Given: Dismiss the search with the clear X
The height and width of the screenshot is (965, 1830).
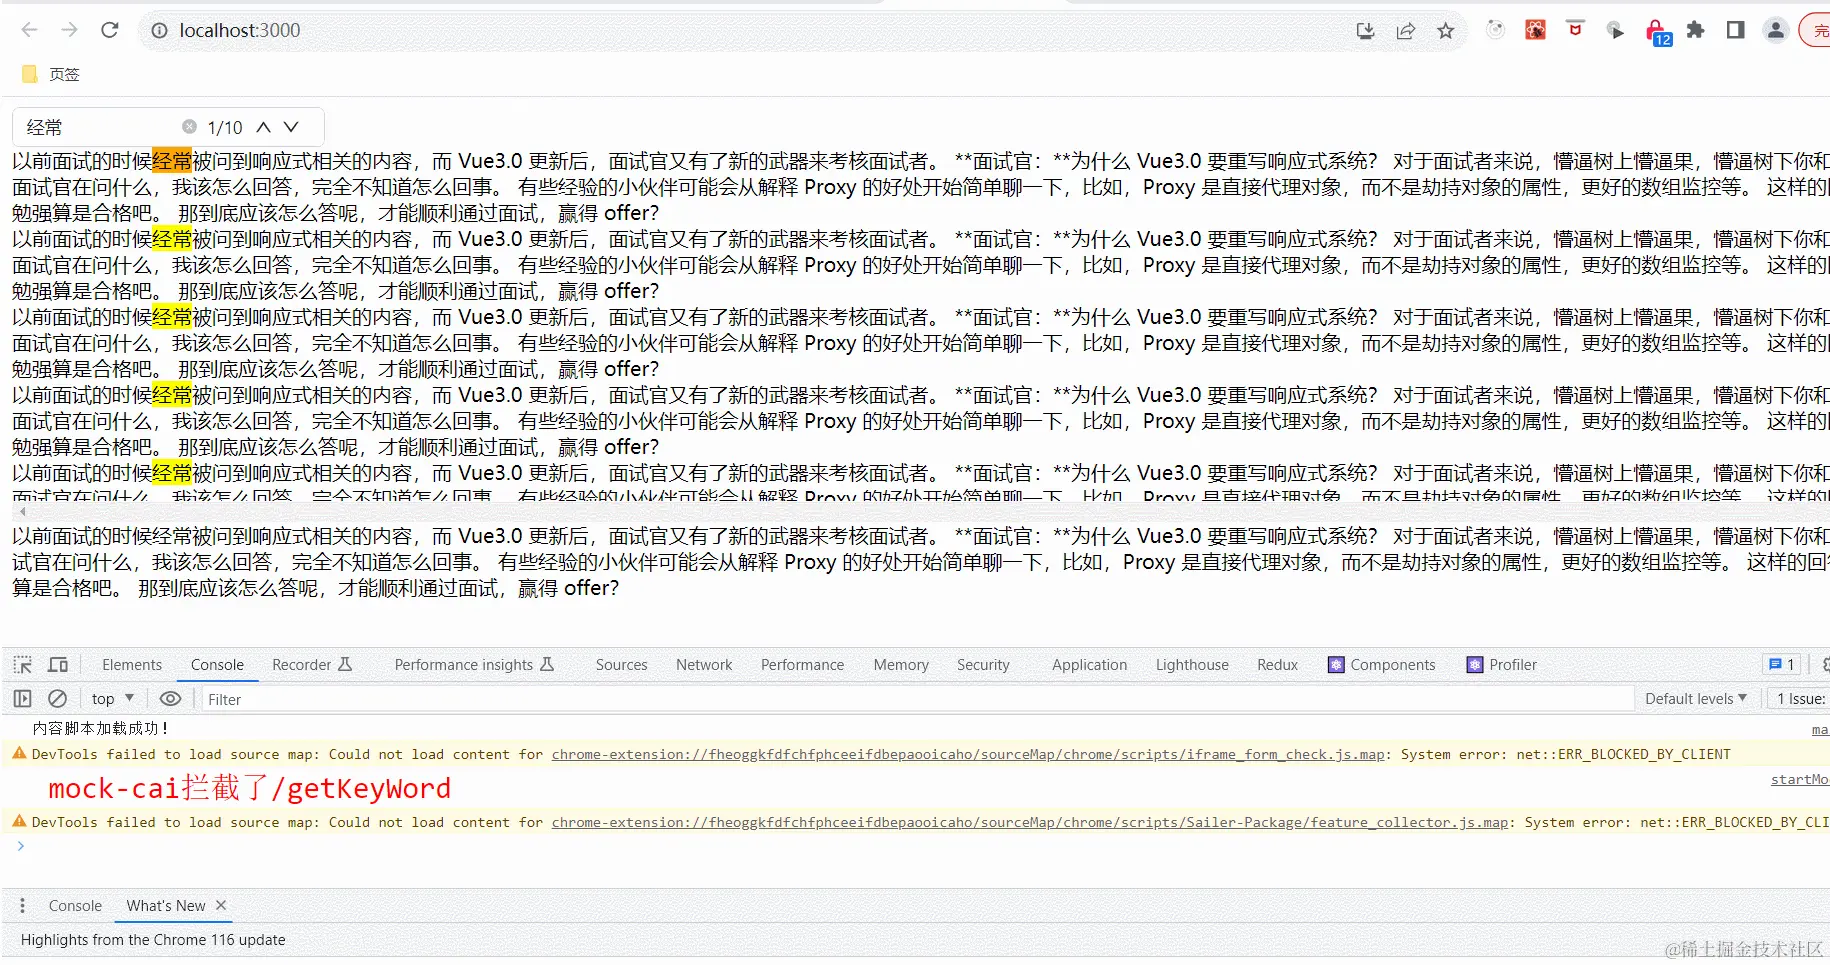Looking at the screenshot, I should click(189, 126).
